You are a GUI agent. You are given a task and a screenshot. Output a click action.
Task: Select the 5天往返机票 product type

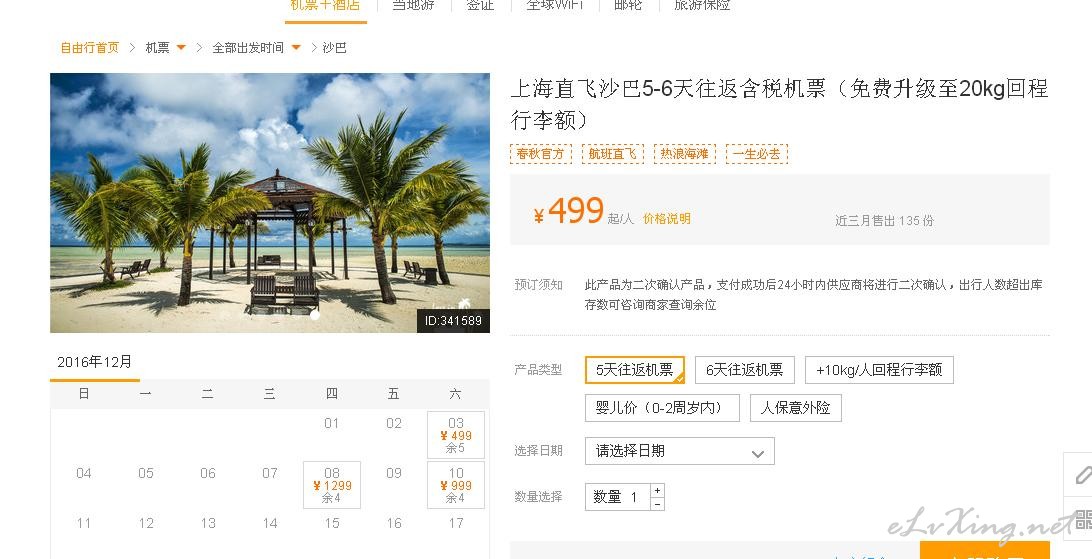635,370
